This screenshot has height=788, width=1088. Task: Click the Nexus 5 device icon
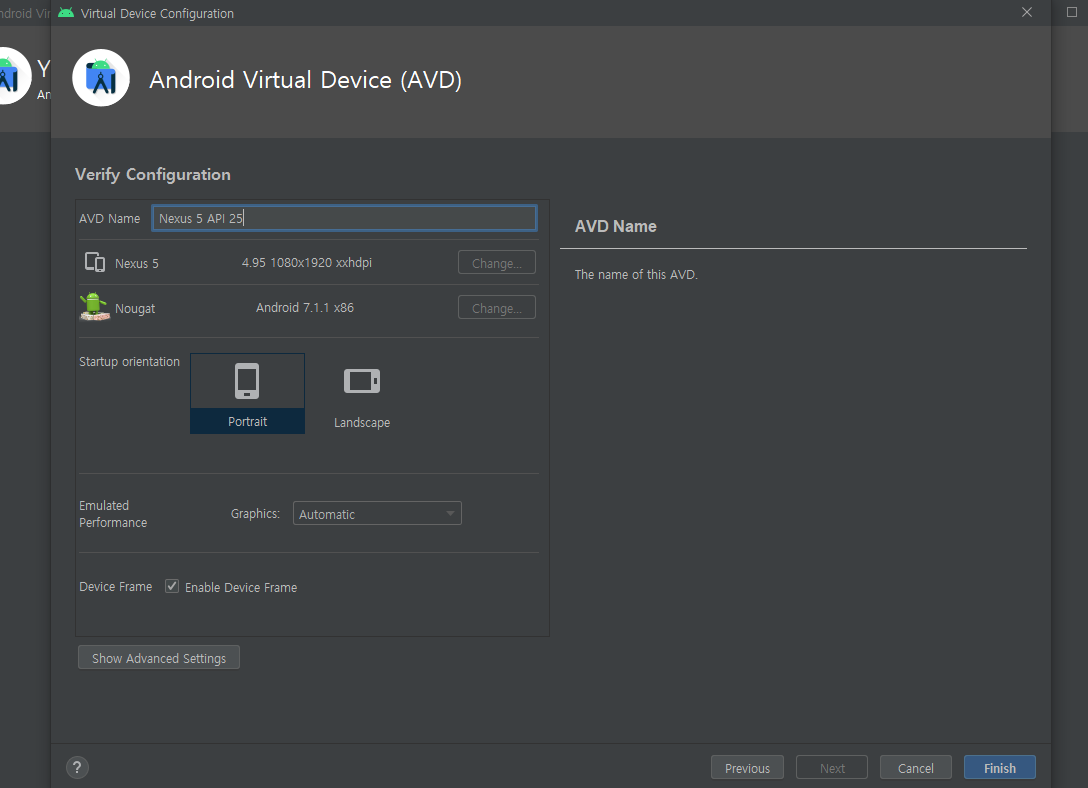[94, 262]
